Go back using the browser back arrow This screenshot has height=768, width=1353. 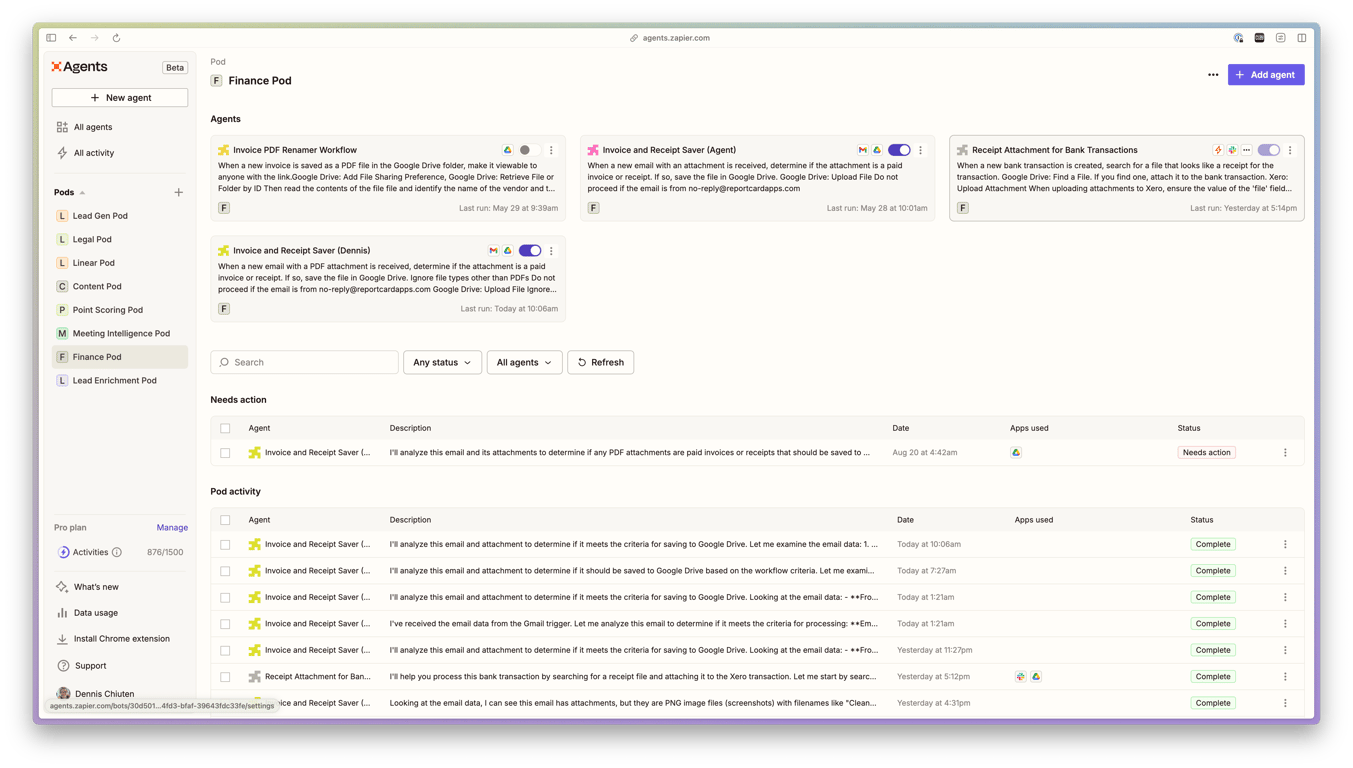(x=73, y=38)
